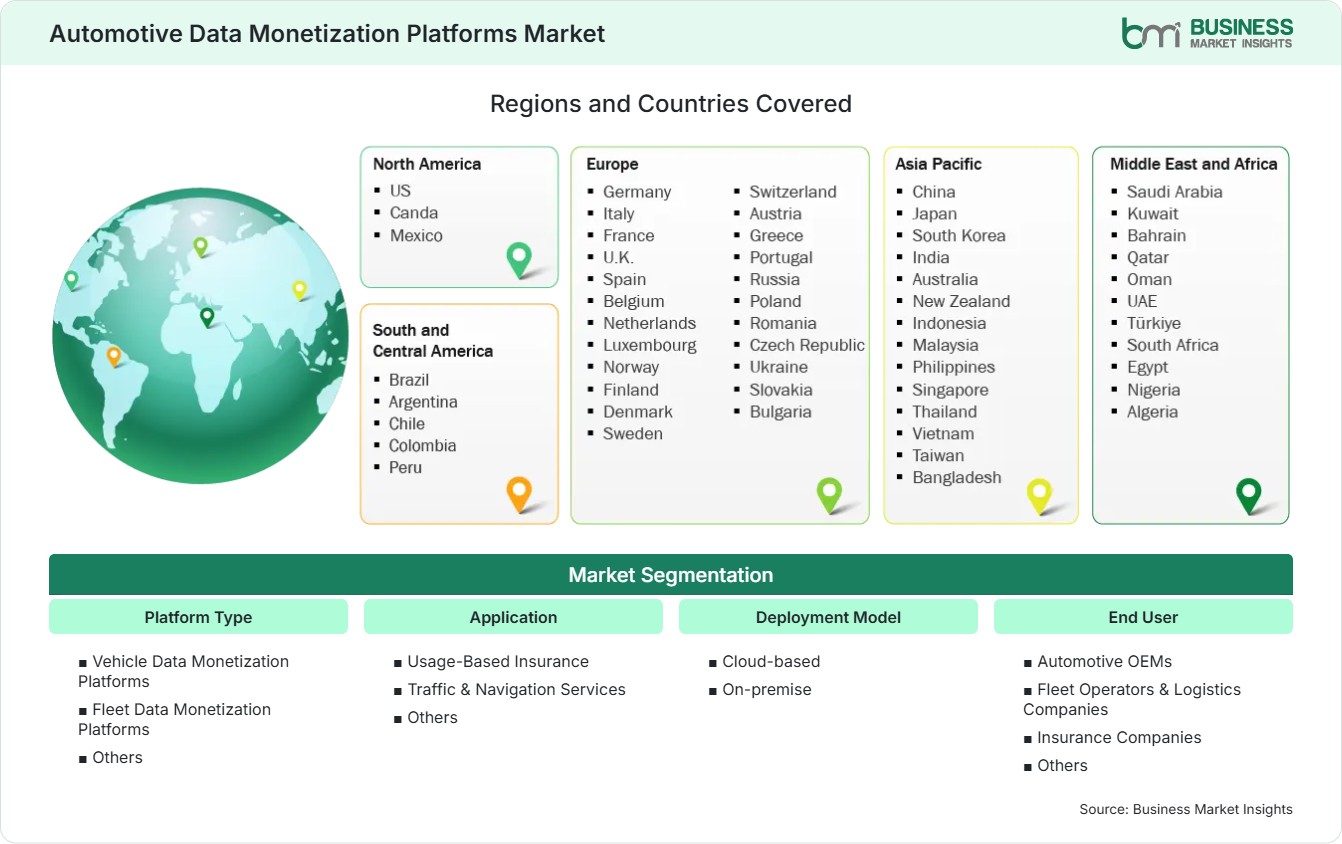Click the yellow pin in the Asia Pacific card
1342x844 pixels.
[1040, 495]
